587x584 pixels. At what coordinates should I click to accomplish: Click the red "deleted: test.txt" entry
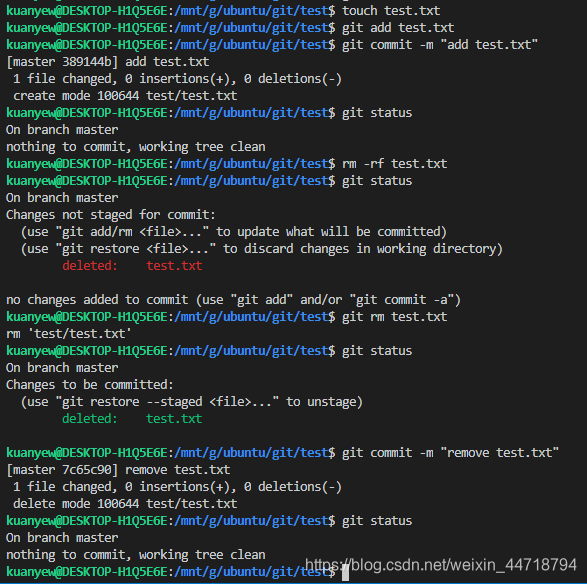[x=132, y=266]
